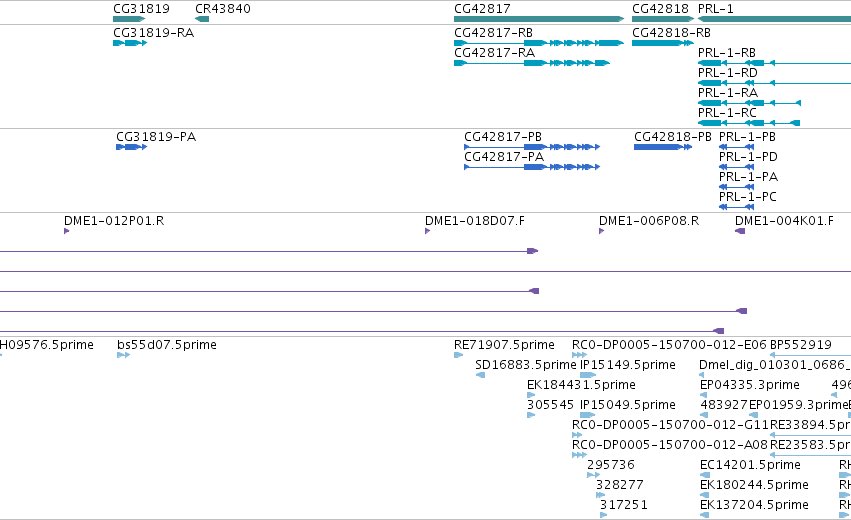Viewport: 851px width, 520px height.
Task: Select the bs55d07.5prime EST arrows
Action: click(124, 355)
